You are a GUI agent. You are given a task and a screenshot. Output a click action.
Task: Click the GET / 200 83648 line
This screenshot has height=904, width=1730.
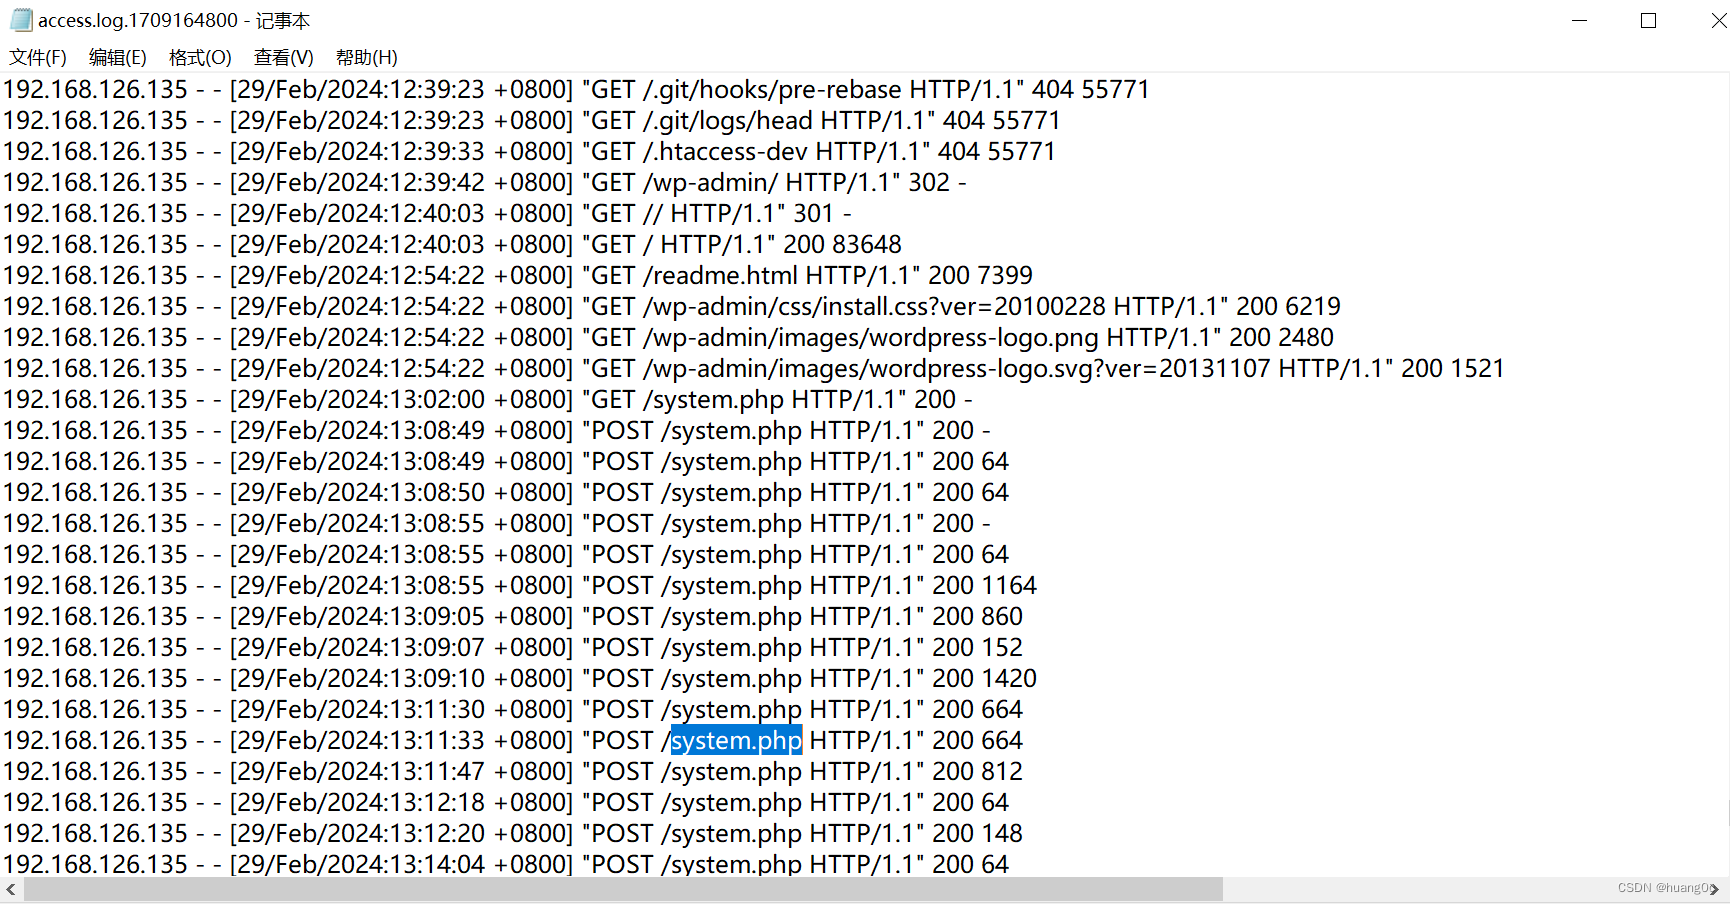[452, 245]
